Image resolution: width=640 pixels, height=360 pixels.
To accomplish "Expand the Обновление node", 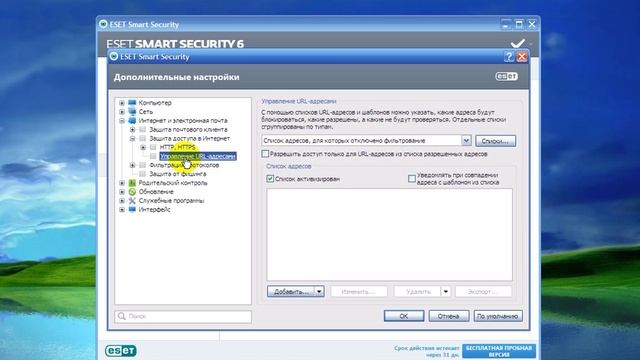I will coord(122,191).
